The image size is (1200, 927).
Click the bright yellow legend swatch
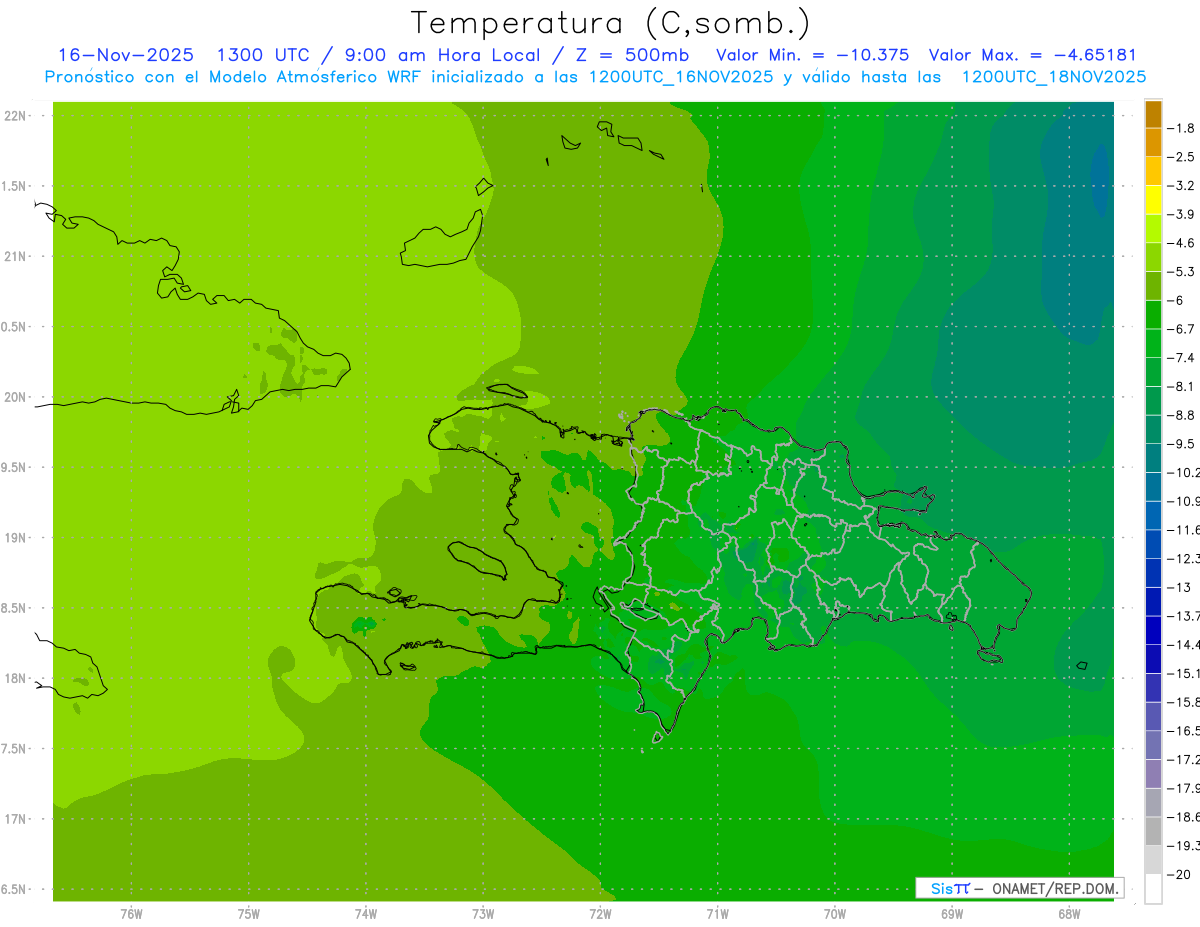point(1153,200)
